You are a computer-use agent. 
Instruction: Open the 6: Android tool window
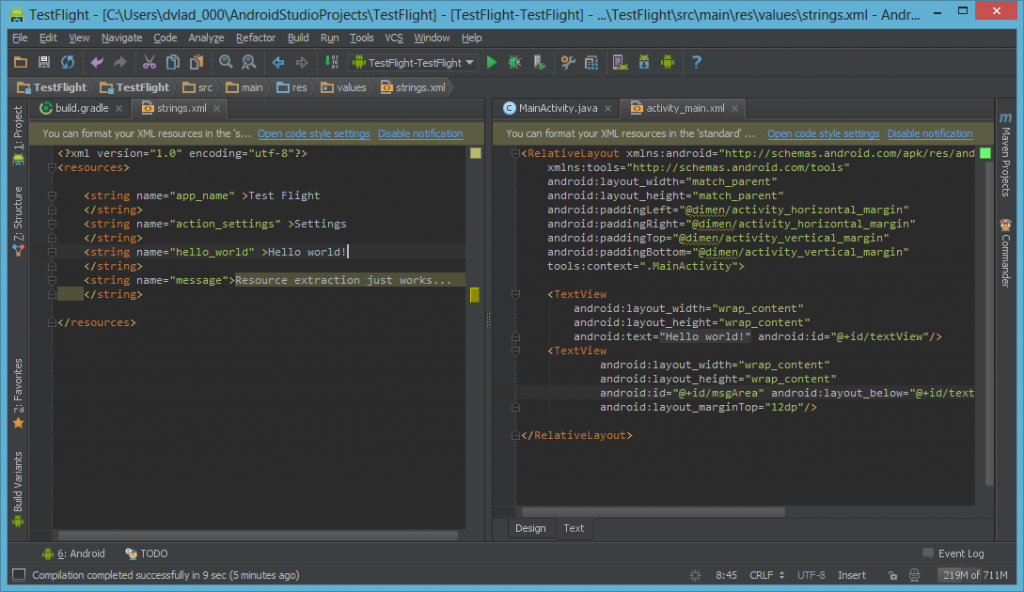click(x=73, y=553)
